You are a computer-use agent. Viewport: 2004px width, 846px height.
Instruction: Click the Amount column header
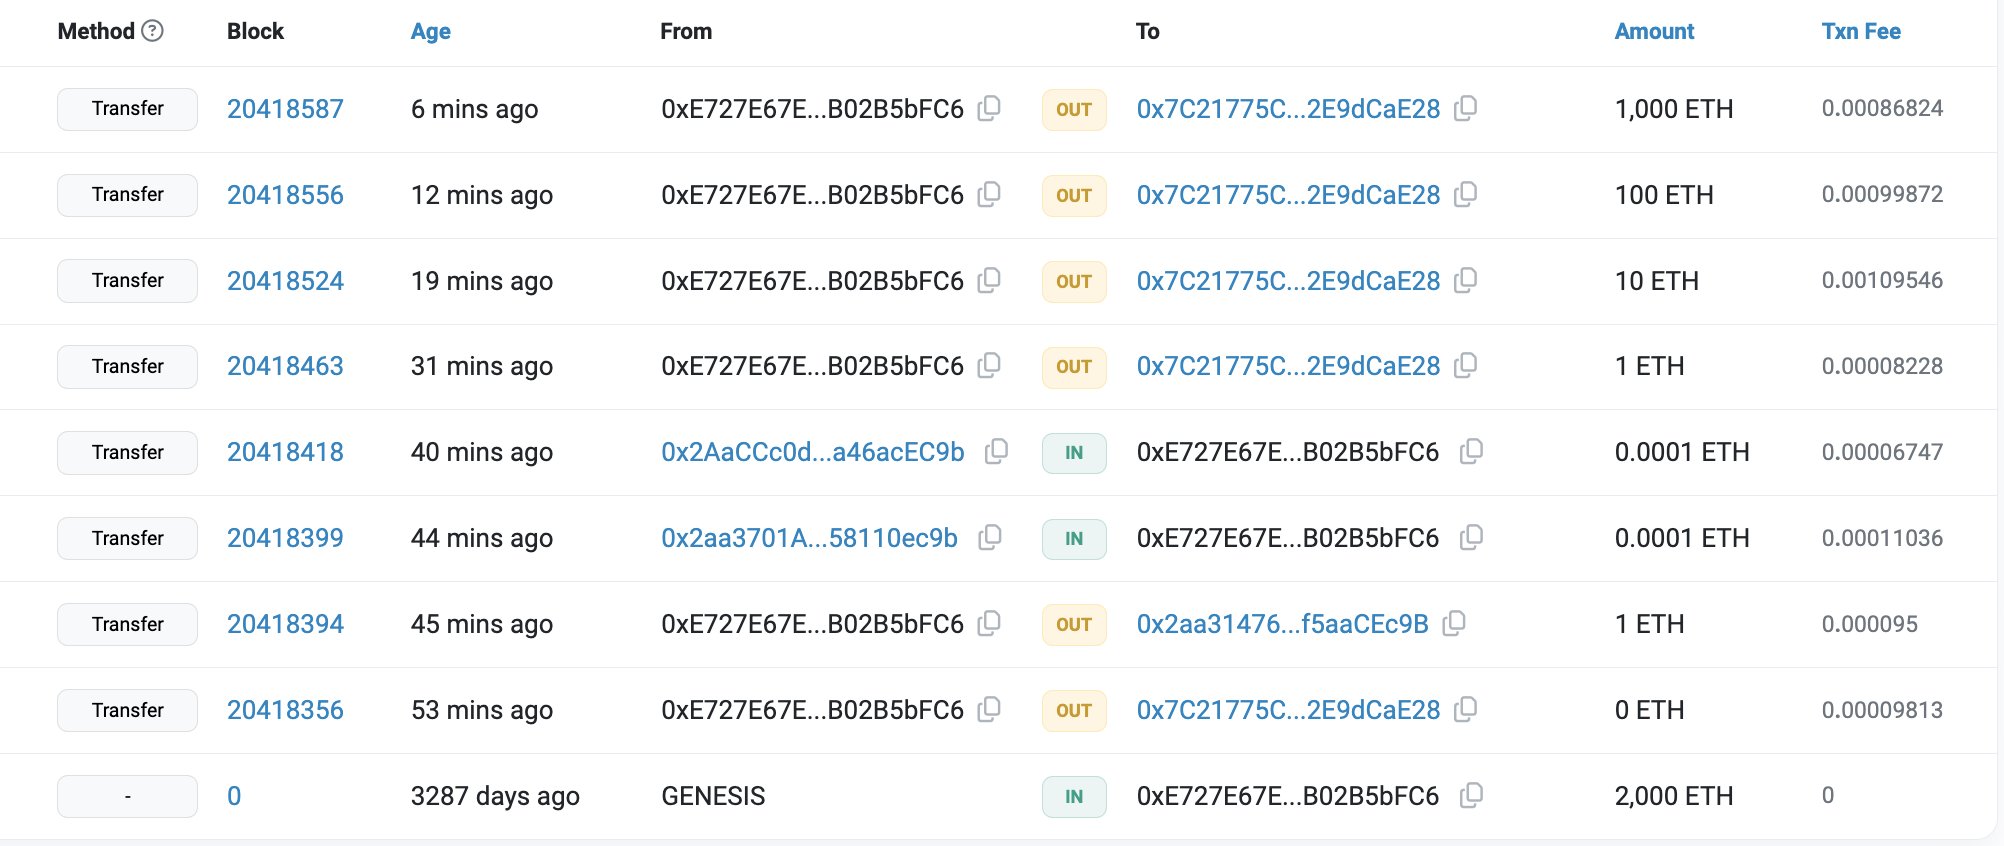tap(1654, 31)
